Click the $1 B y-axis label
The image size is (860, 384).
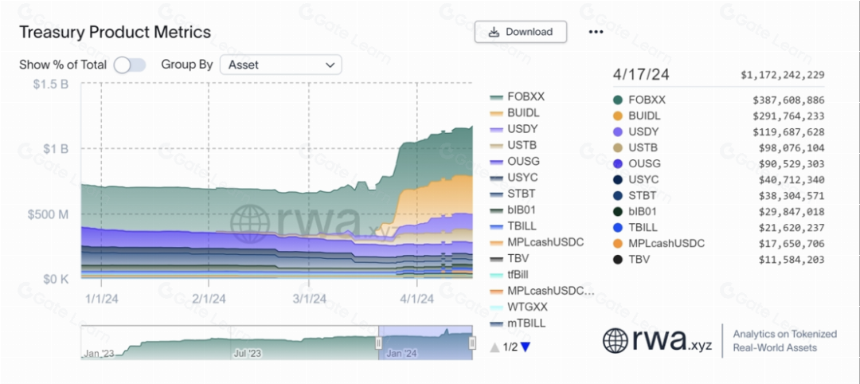[x=56, y=149]
